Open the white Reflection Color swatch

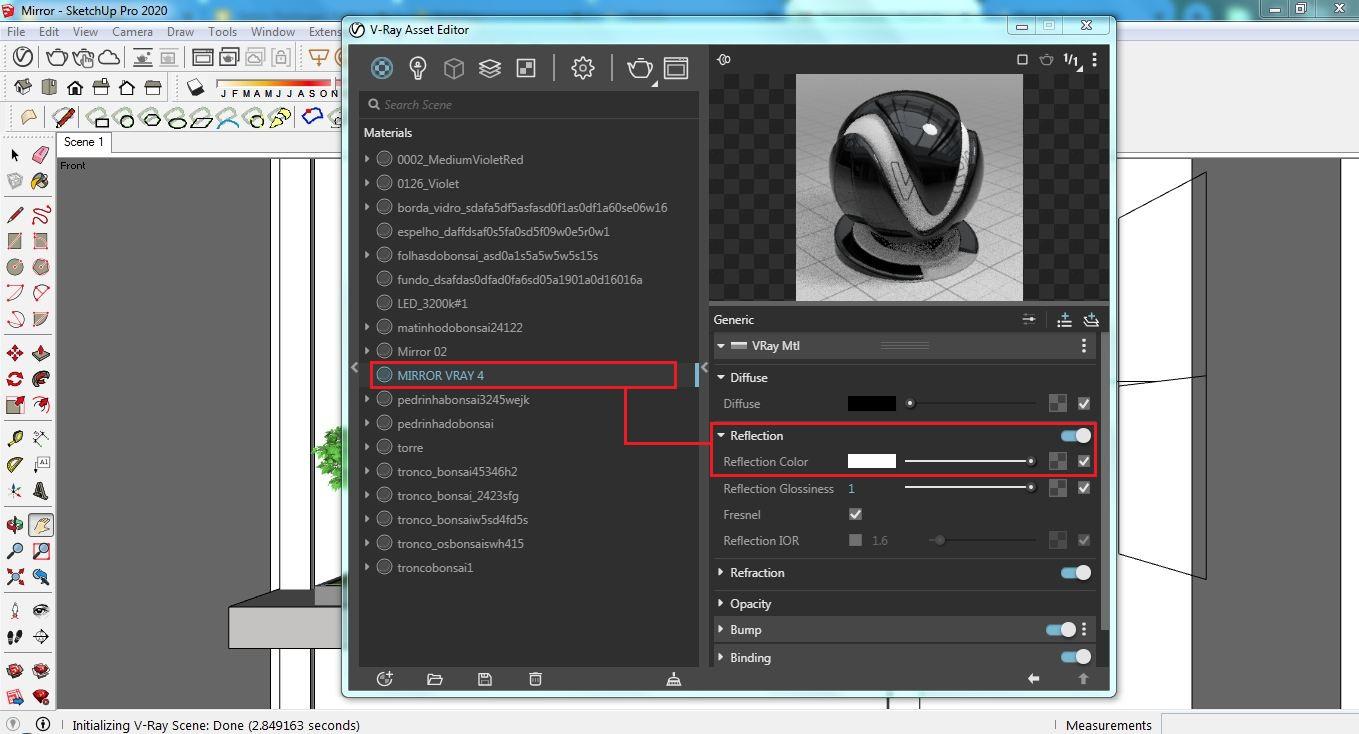(x=872, y=461)
